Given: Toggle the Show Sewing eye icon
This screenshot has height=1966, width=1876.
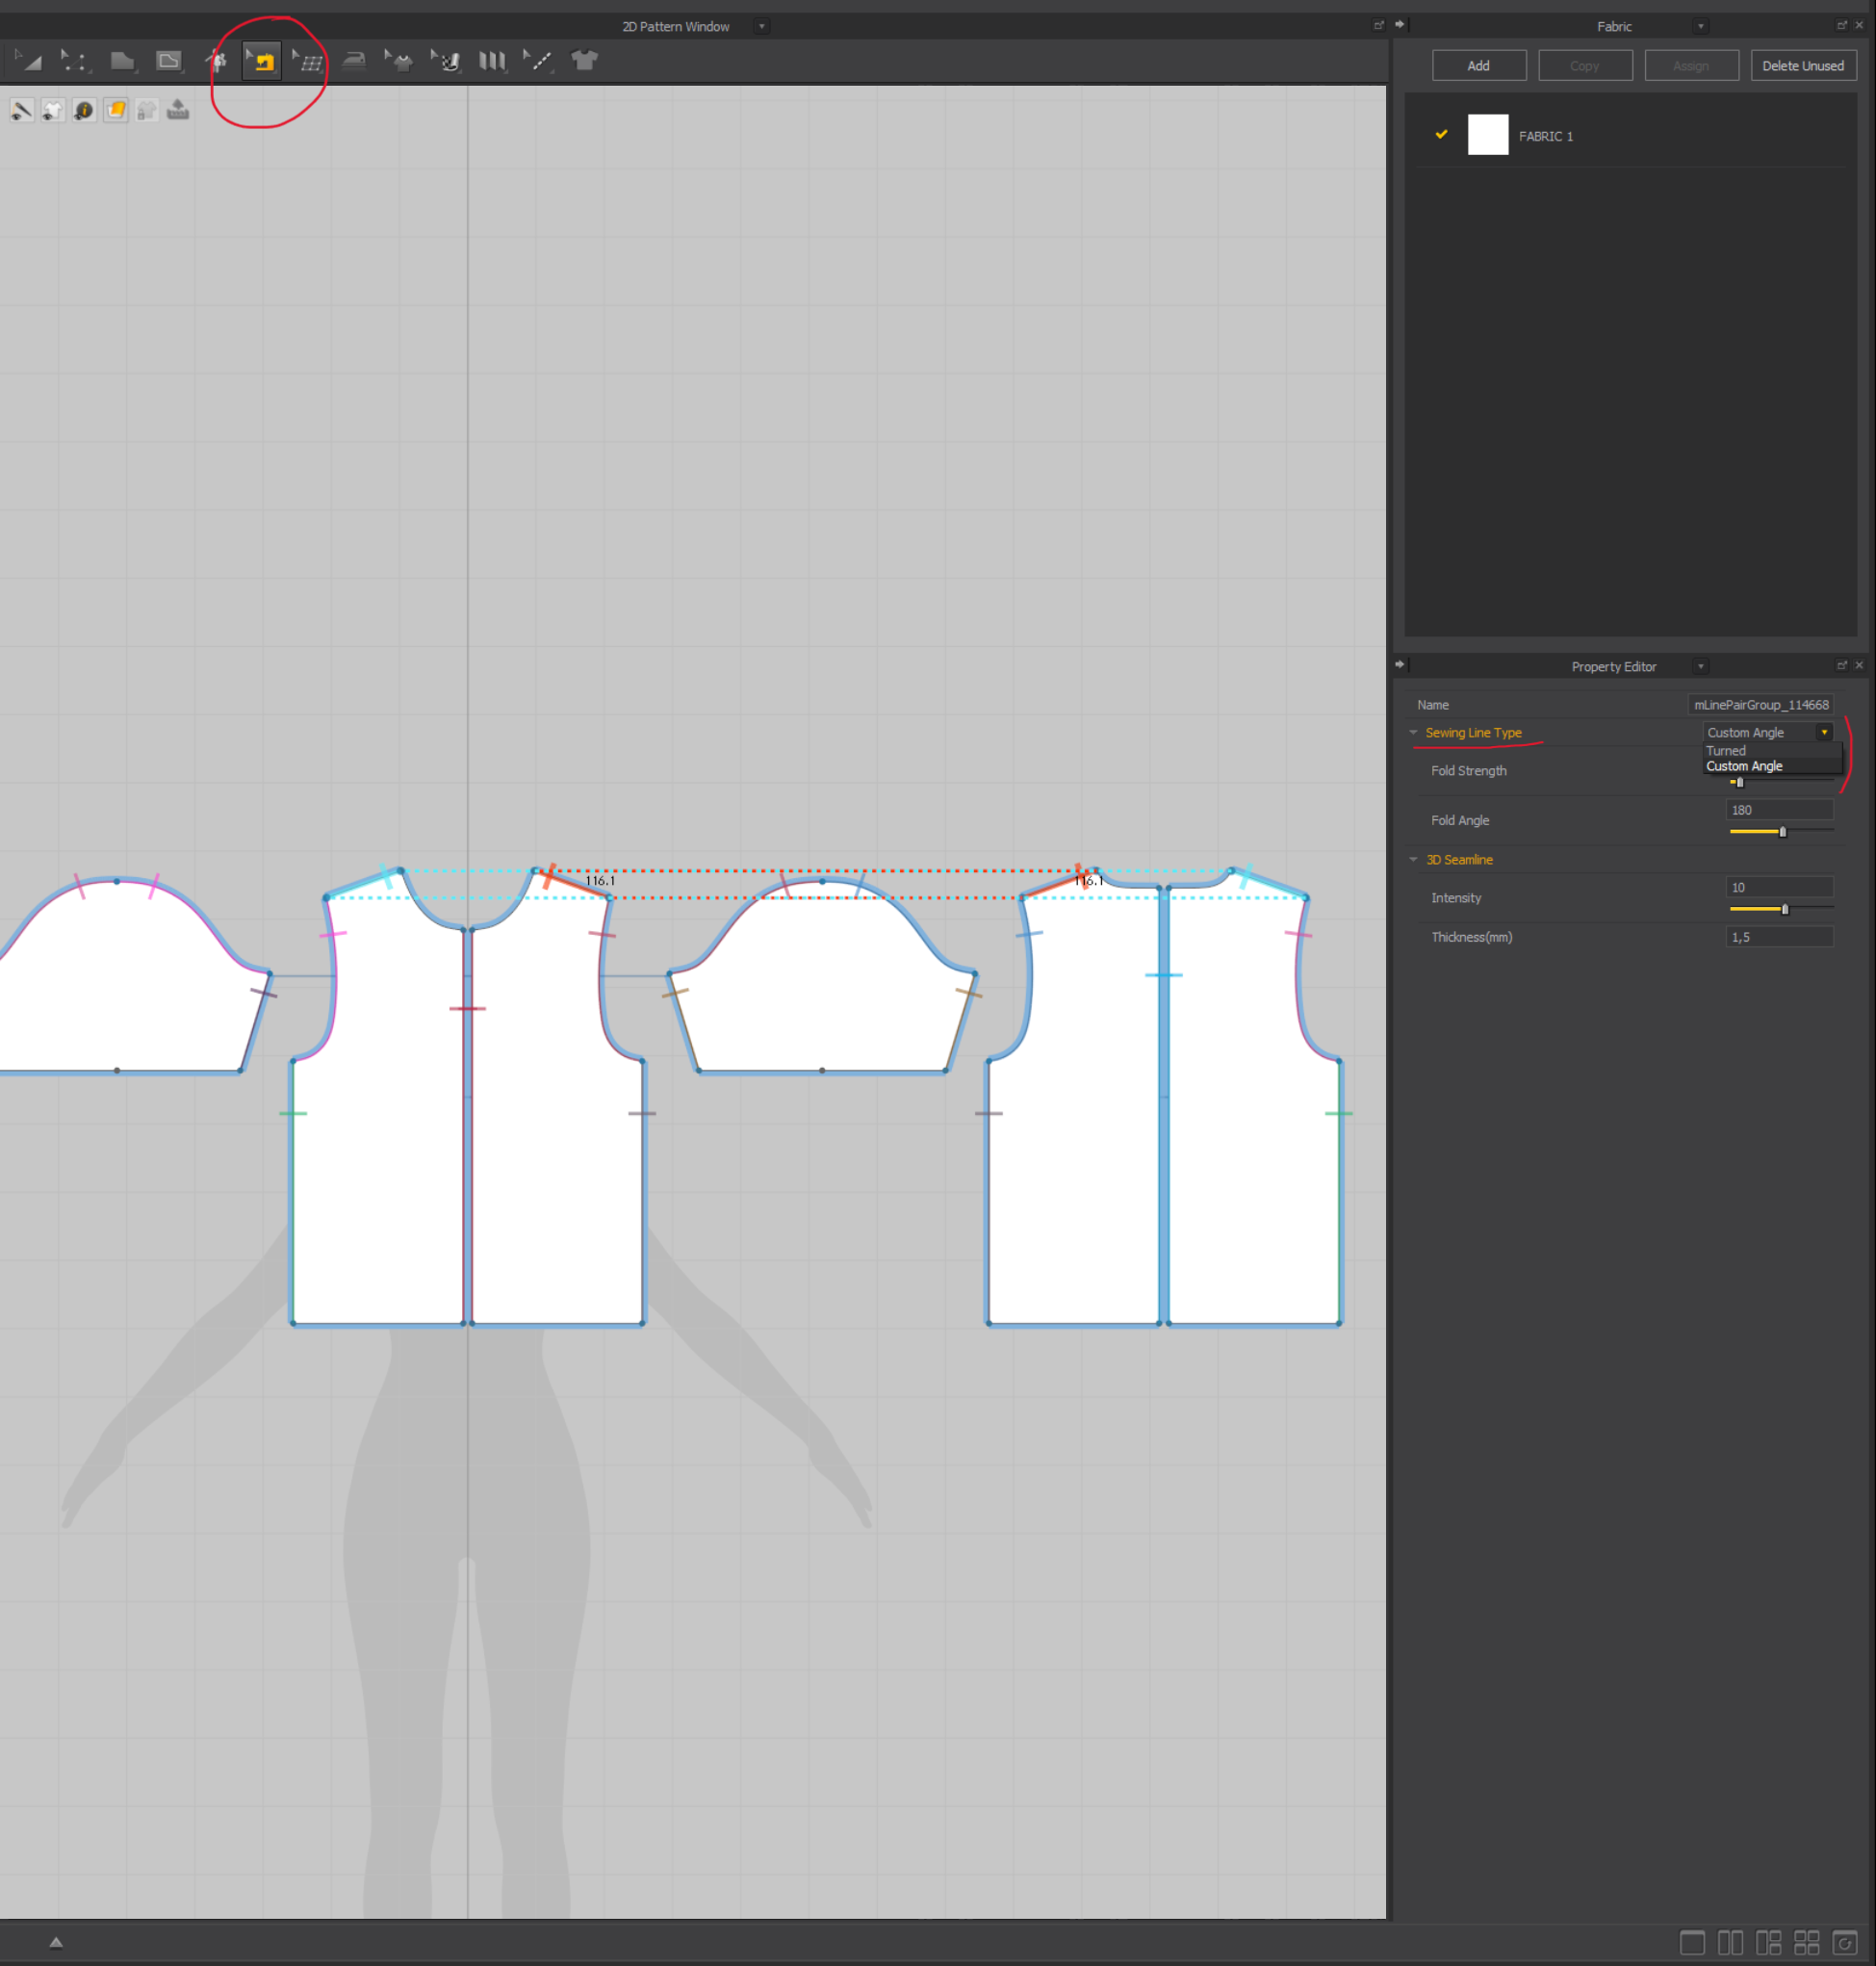Looking at the screenshot, I should 21,110.
